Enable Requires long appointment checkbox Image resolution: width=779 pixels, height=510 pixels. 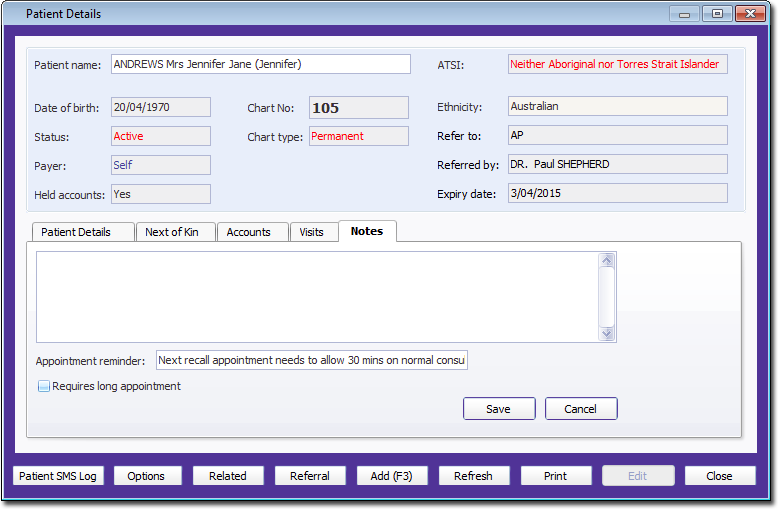(x=44, y=386)
